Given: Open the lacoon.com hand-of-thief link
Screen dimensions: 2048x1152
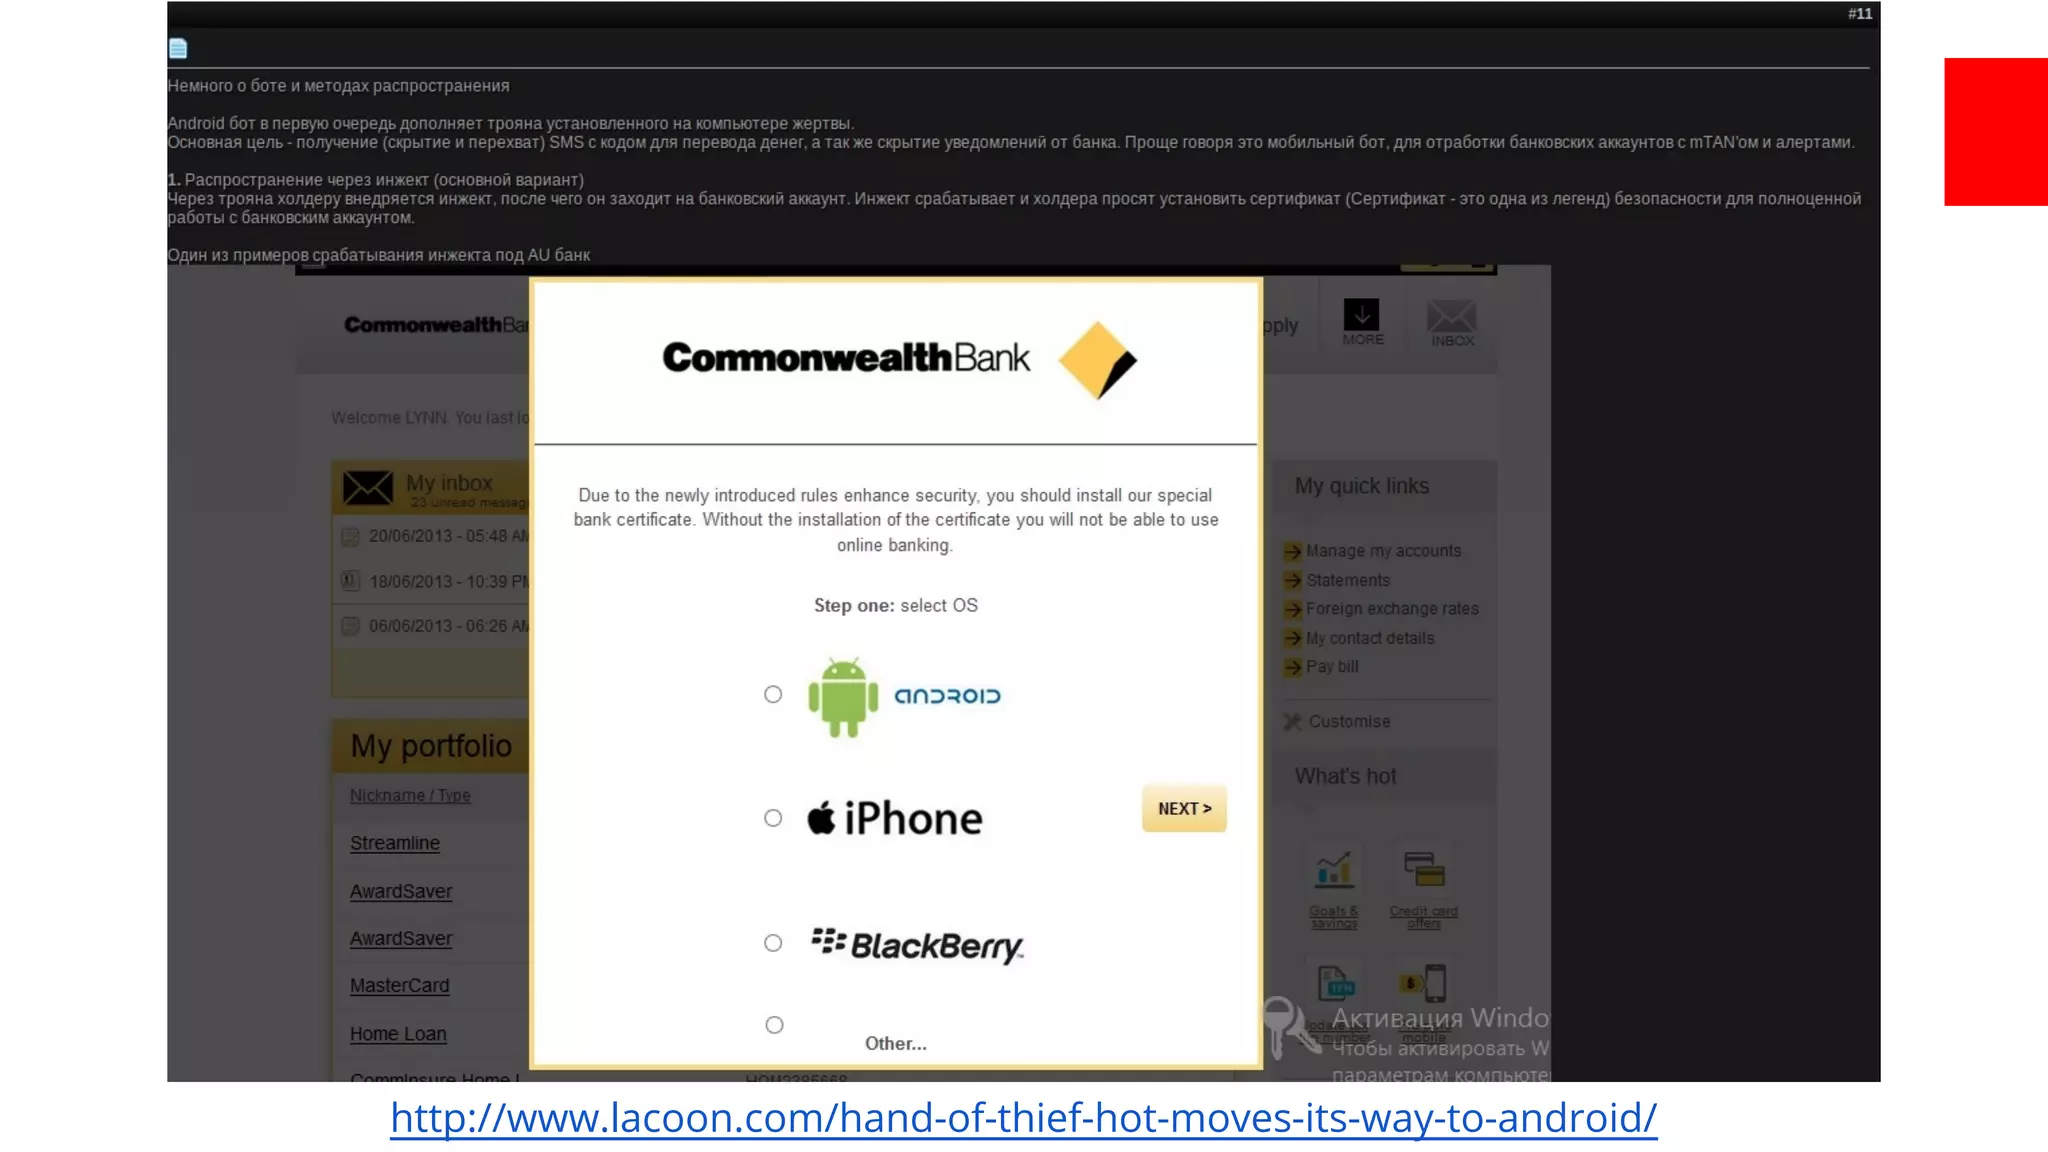Looking at the screenshot, I should click(1023, 1118).
